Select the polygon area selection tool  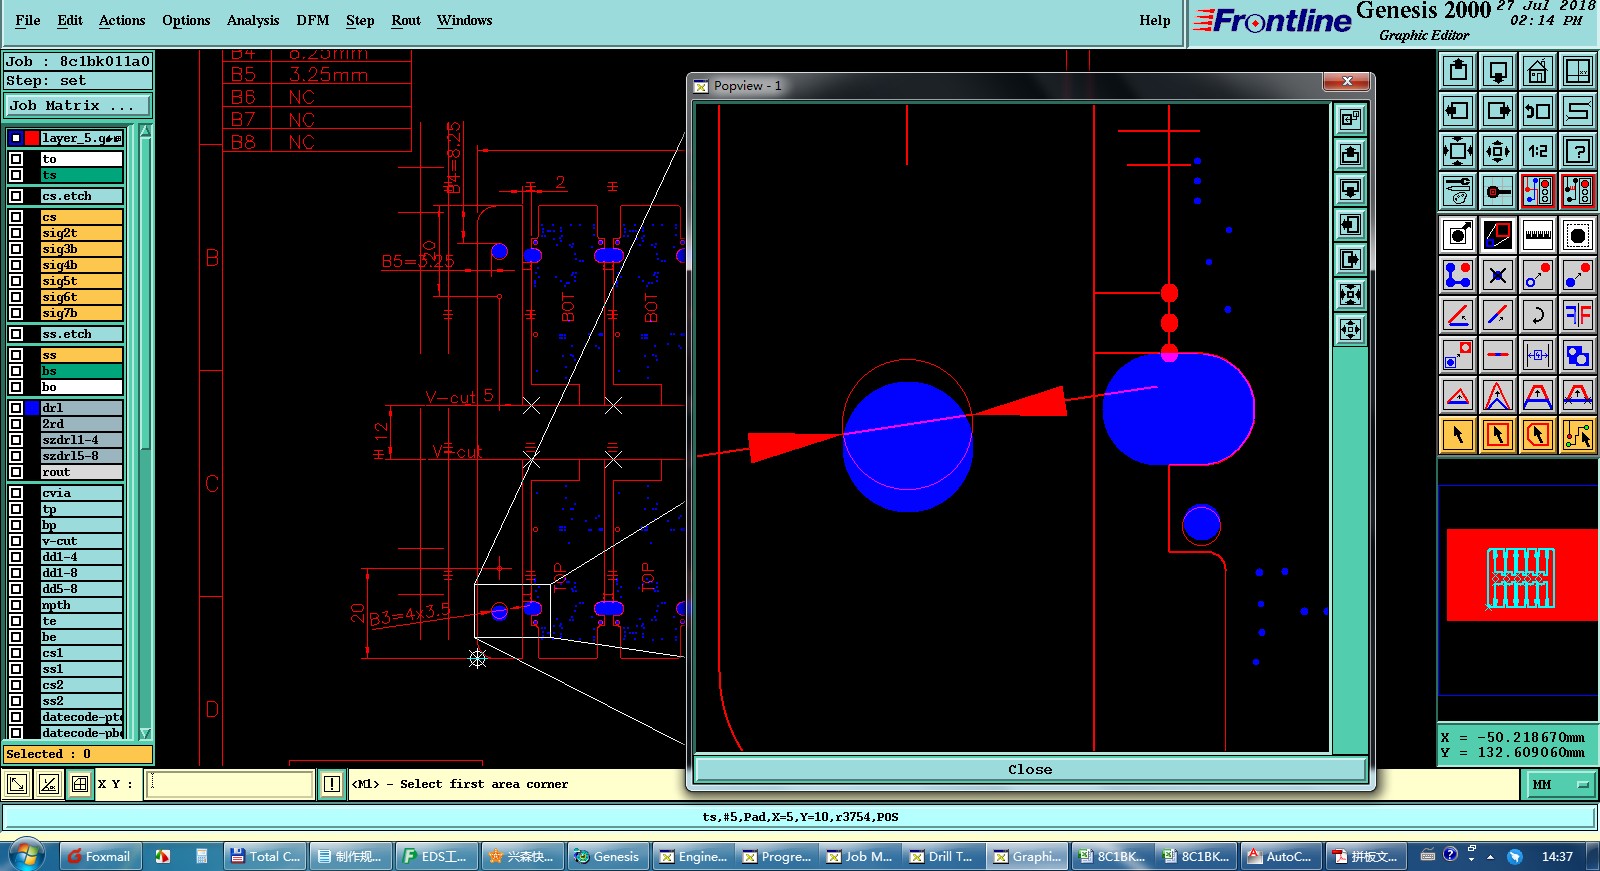coord(1538,435)
